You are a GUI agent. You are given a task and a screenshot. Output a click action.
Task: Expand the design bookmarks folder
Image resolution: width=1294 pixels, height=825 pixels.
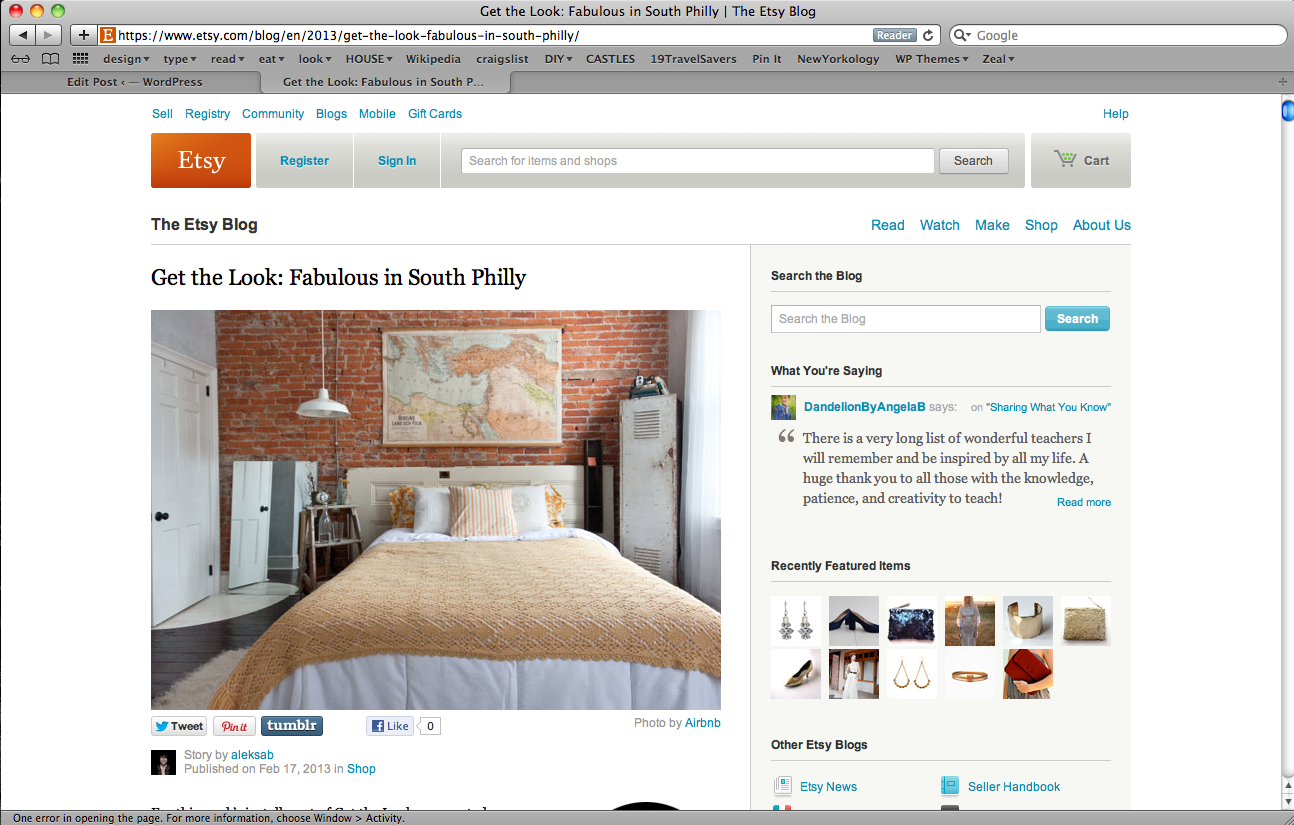coord(126,59)
